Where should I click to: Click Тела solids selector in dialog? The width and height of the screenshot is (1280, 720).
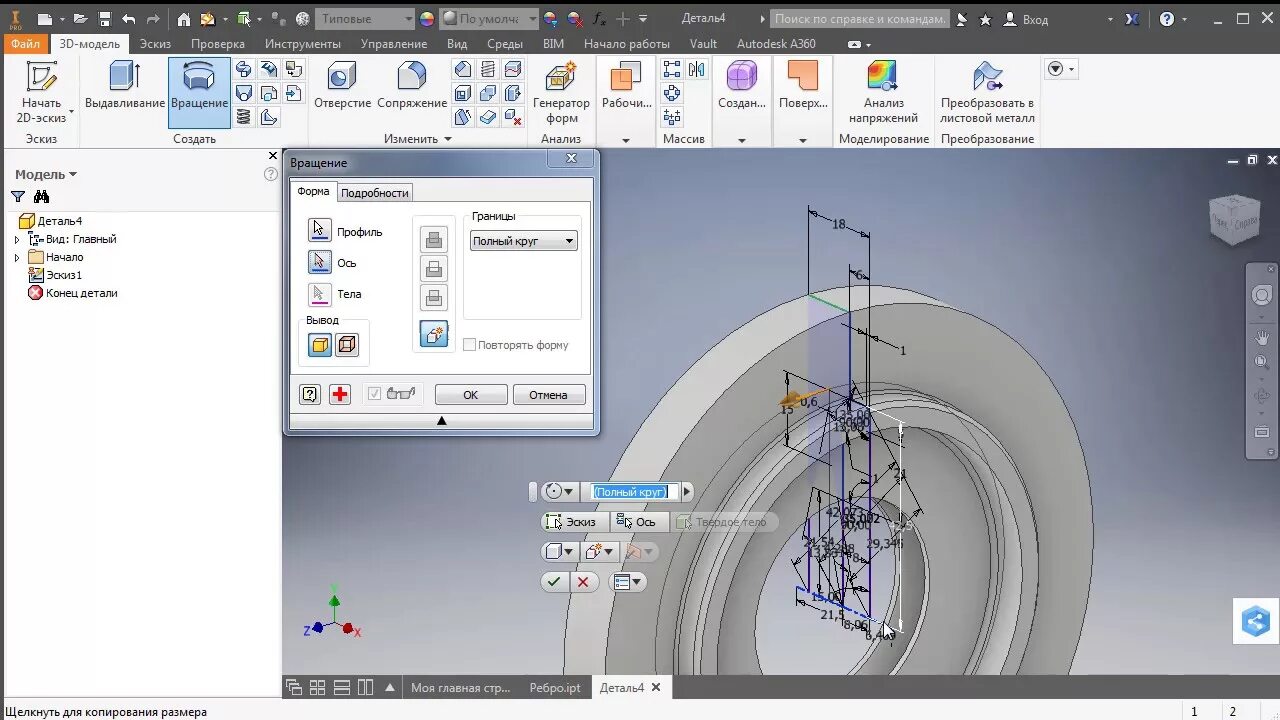[x=320, y=294]
